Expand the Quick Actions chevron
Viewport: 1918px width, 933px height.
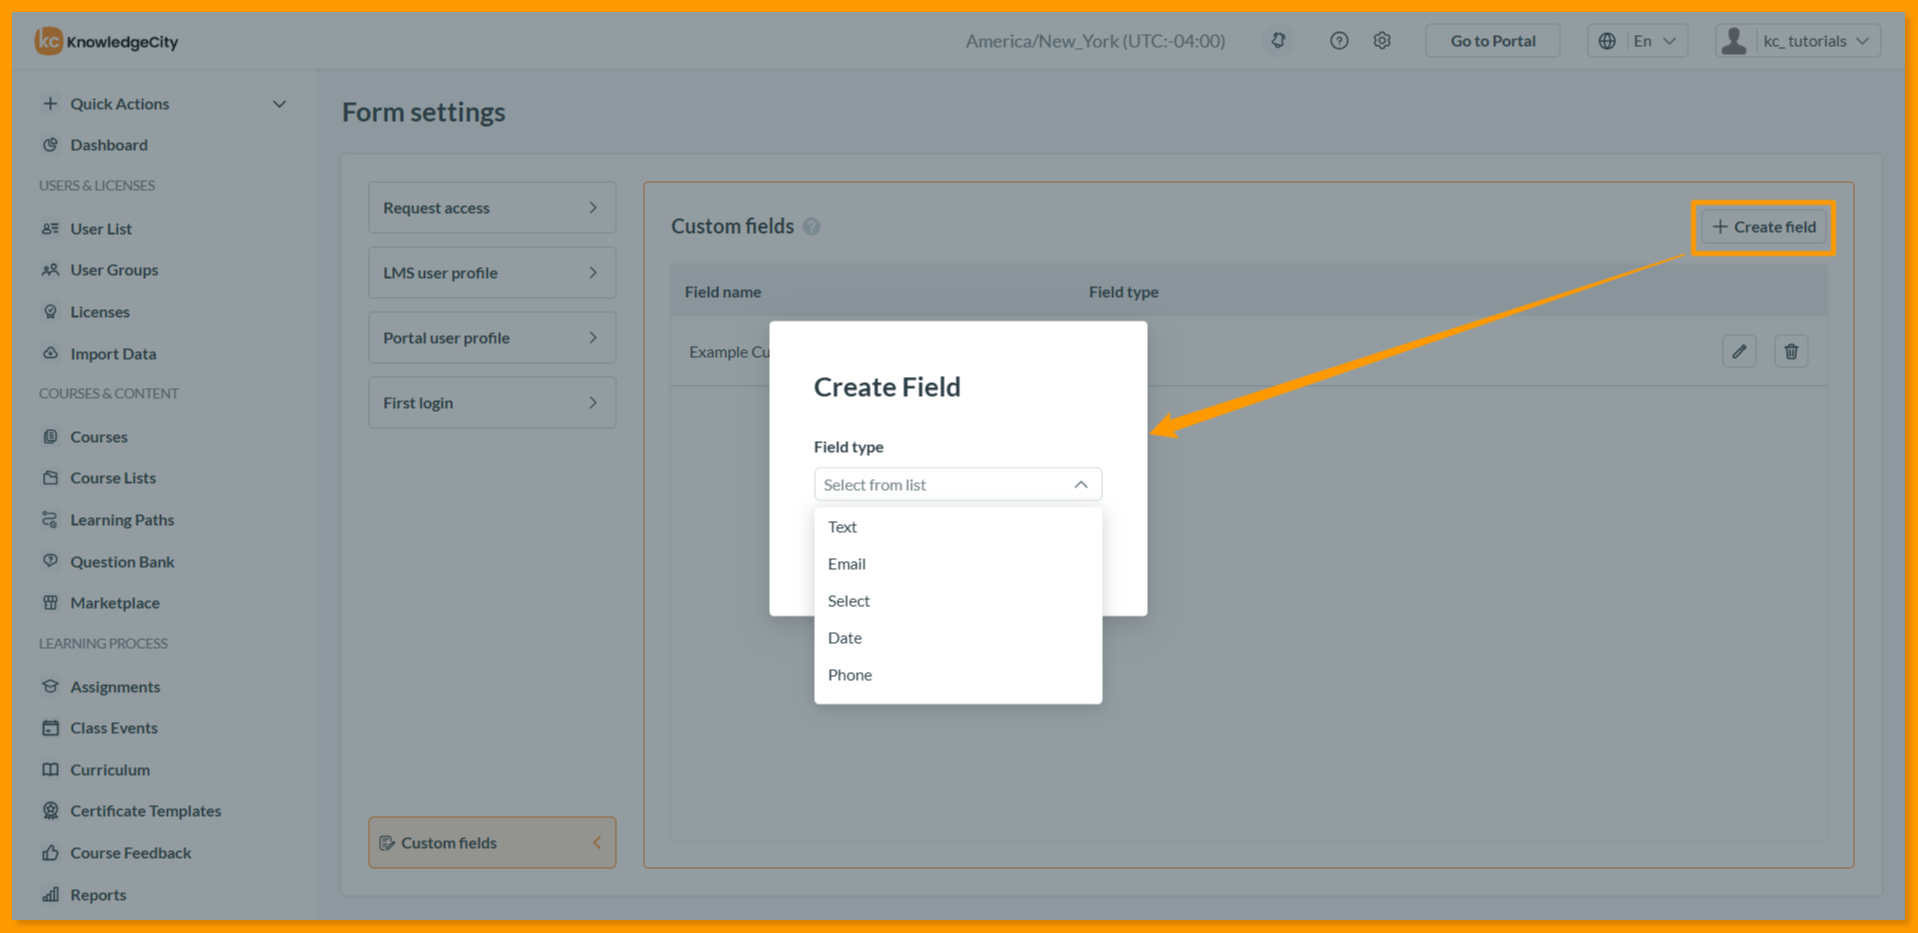click(x=279, y=104)
